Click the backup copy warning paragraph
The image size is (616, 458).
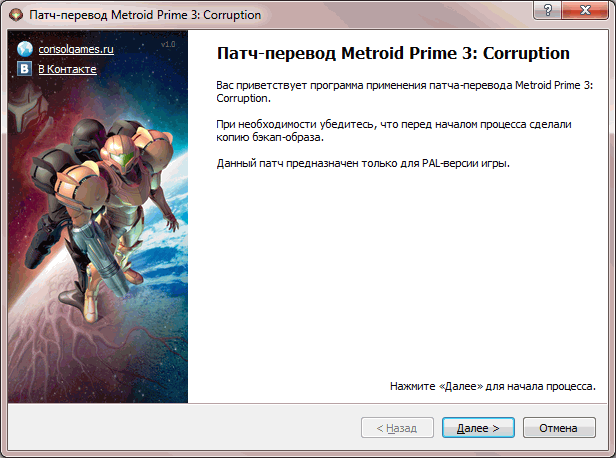pyautogui.click(x=394, y=130)
